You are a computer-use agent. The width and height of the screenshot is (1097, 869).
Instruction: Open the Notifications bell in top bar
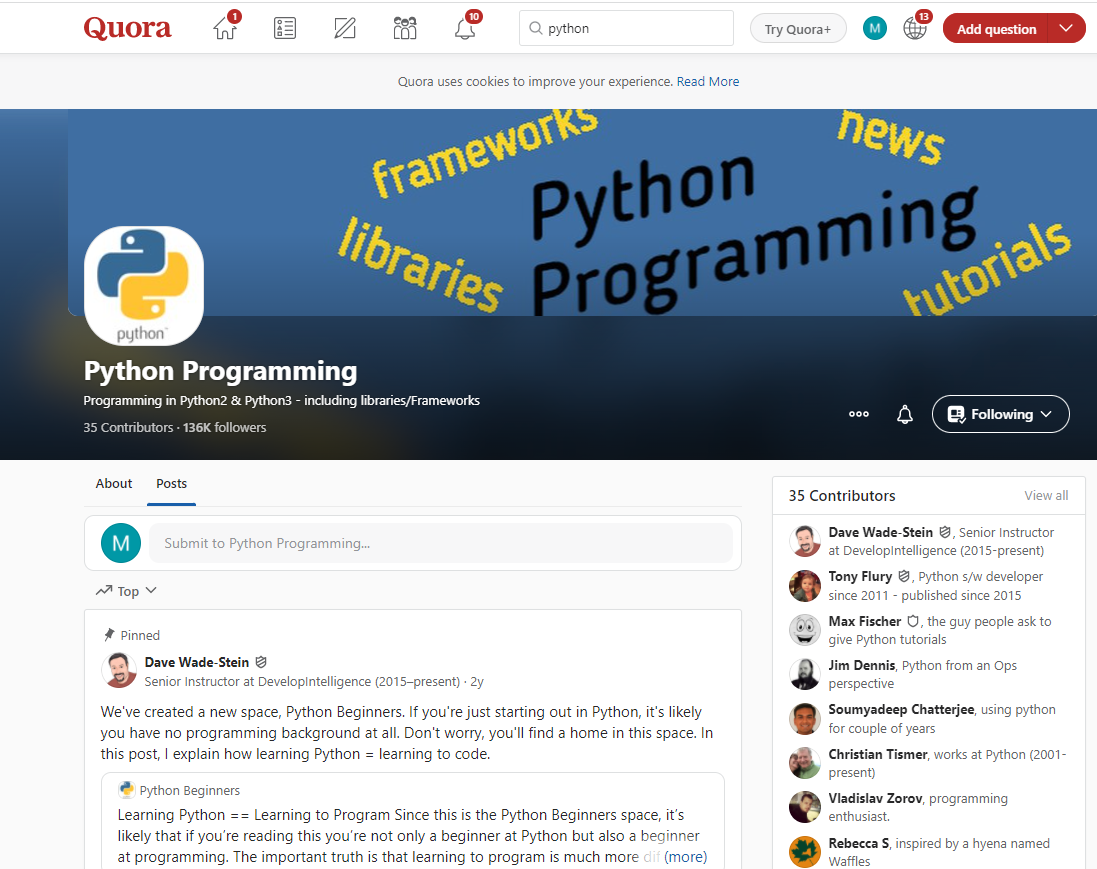click(465, 29)
